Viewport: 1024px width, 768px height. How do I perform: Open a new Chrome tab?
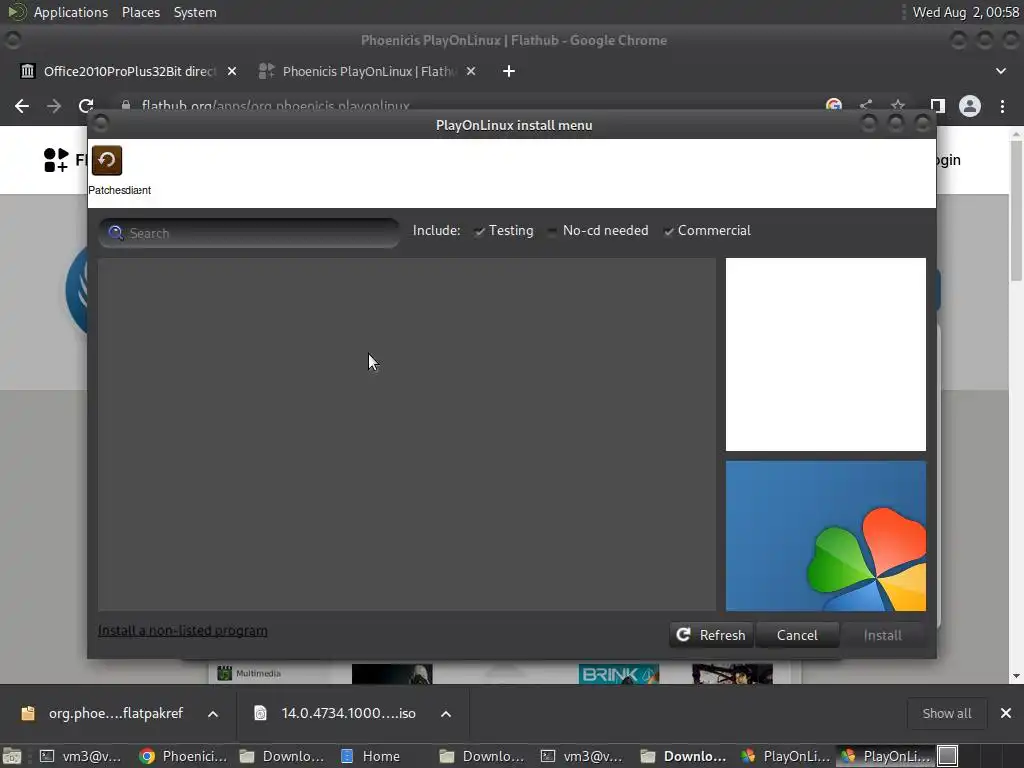509,71
